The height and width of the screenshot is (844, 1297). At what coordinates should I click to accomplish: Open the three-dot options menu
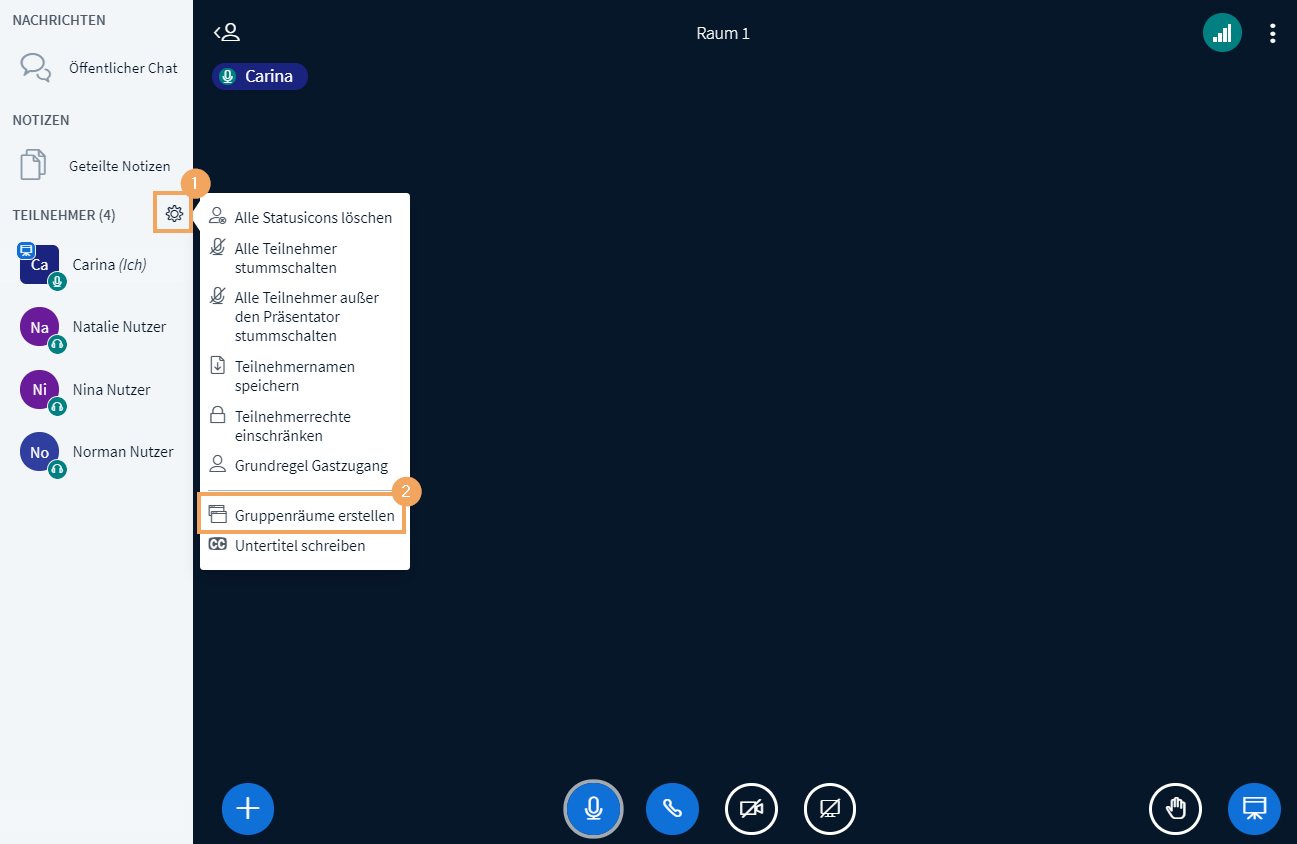point(1272,33)
